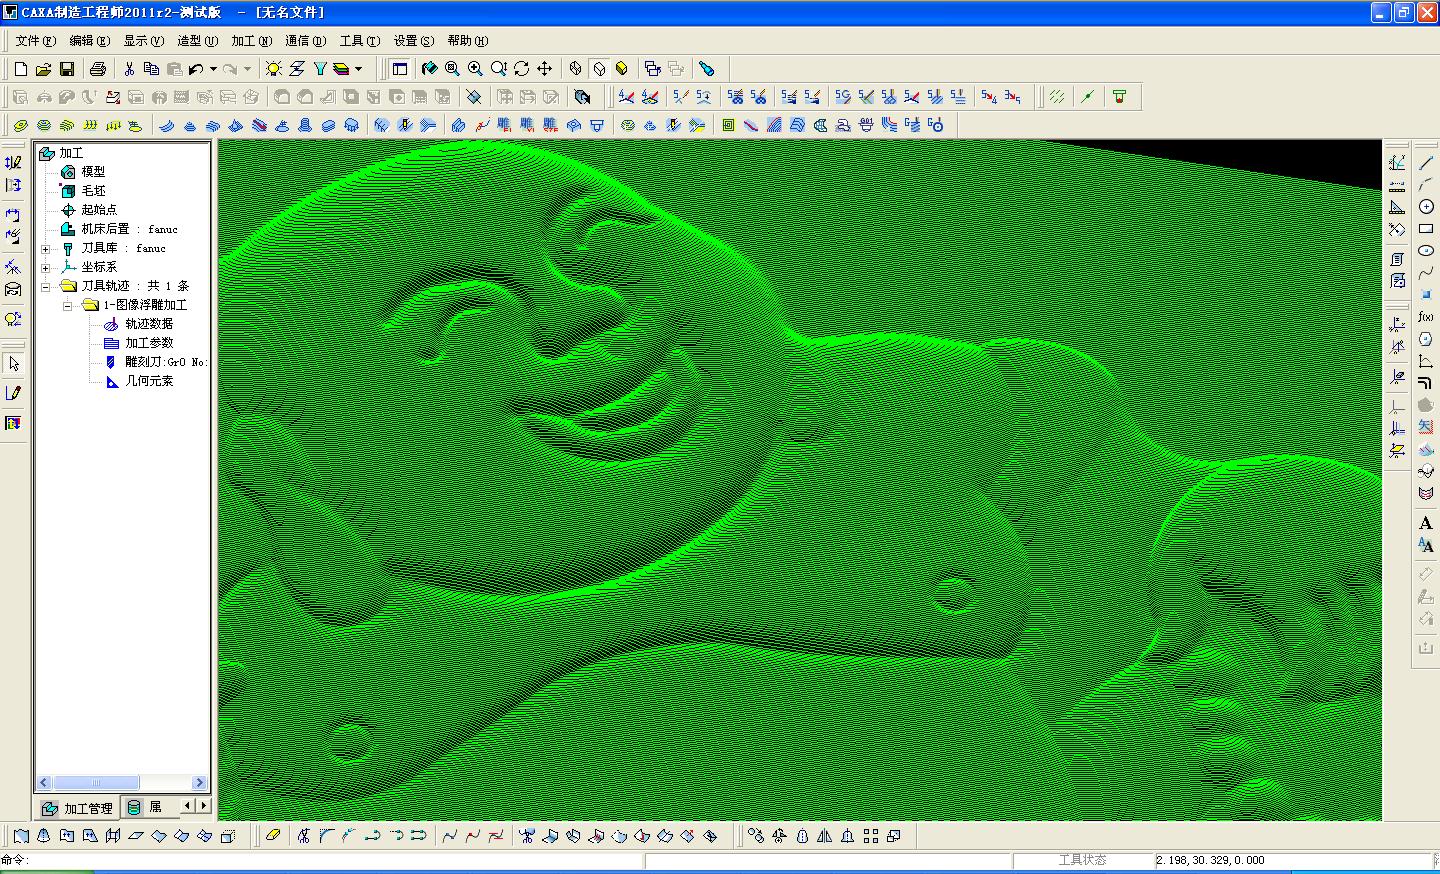Create a new file with the blank page icon

point(21,69)
